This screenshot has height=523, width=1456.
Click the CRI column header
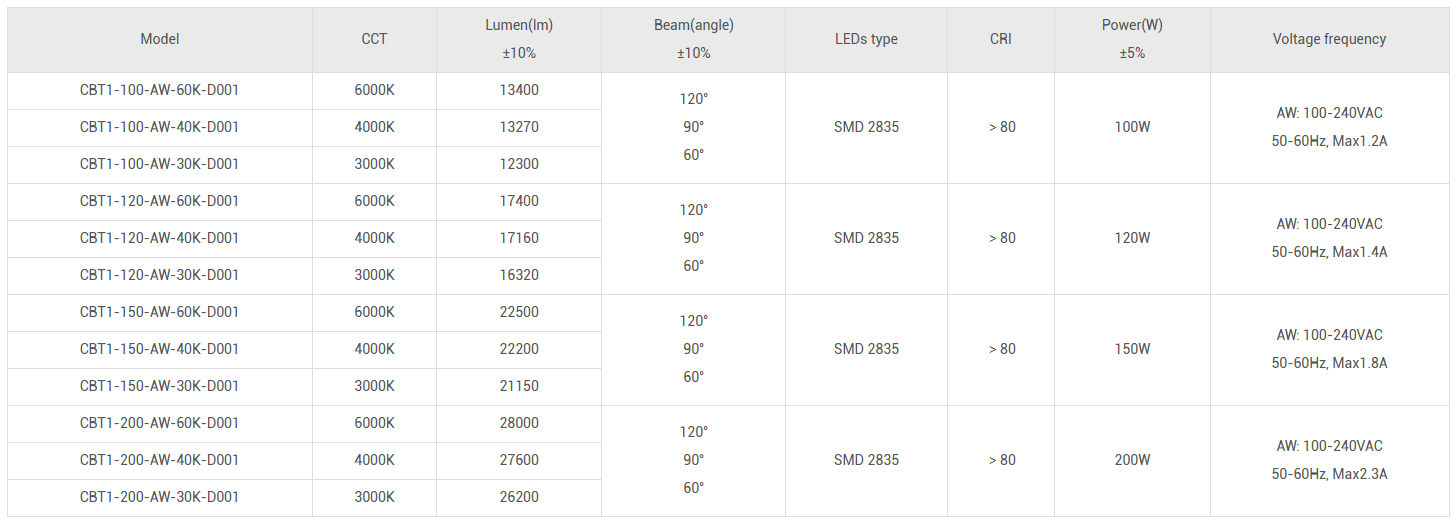[x=1001, y=39]
